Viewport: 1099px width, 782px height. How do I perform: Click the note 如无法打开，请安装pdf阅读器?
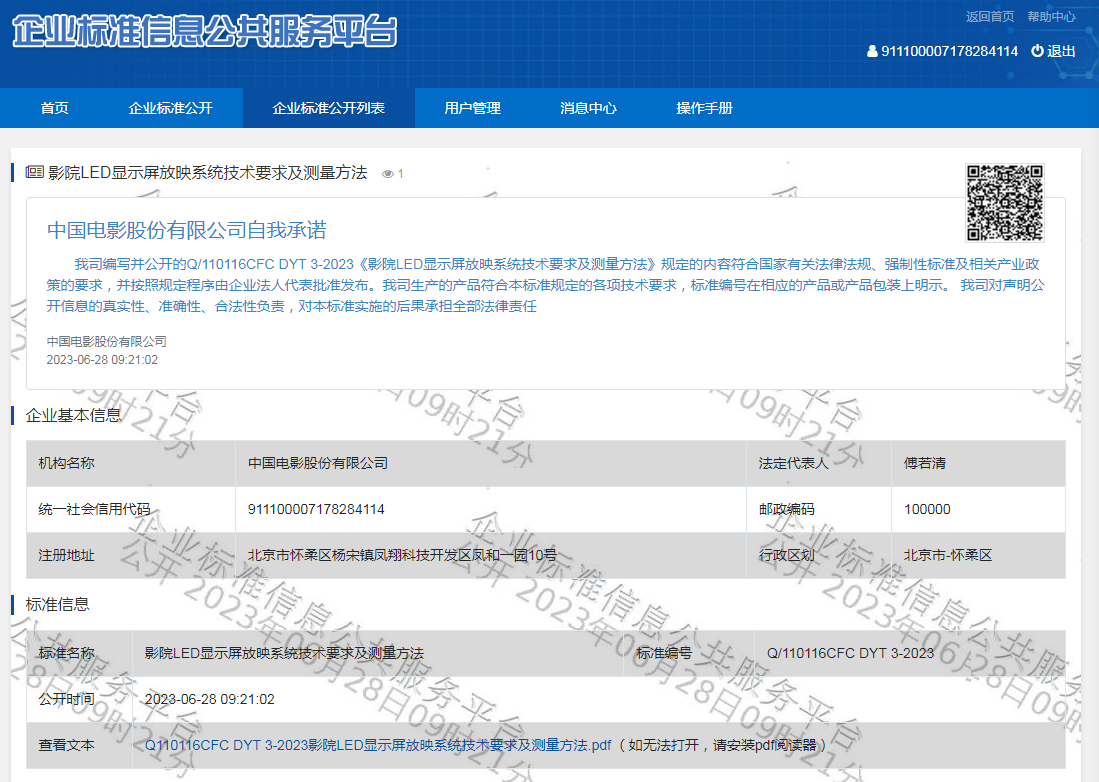coord(721,745)
